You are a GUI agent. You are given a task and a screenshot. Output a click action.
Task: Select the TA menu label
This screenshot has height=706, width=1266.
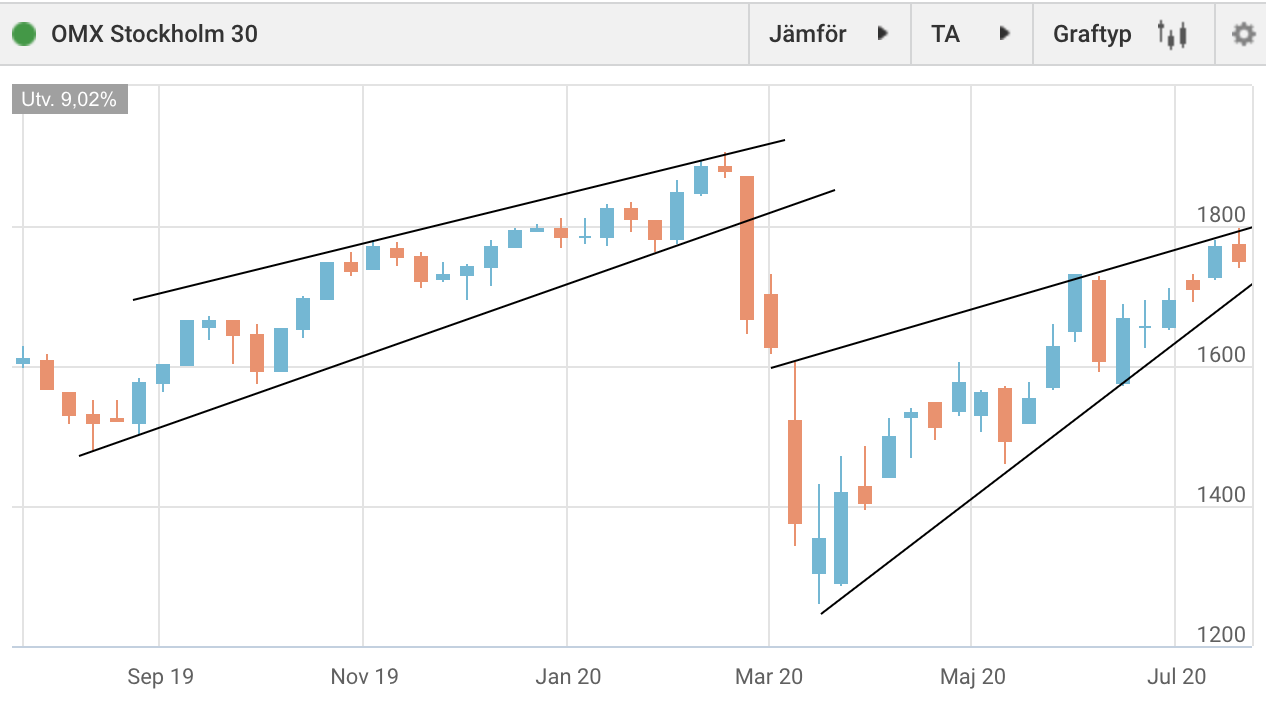tap(945, 34)
